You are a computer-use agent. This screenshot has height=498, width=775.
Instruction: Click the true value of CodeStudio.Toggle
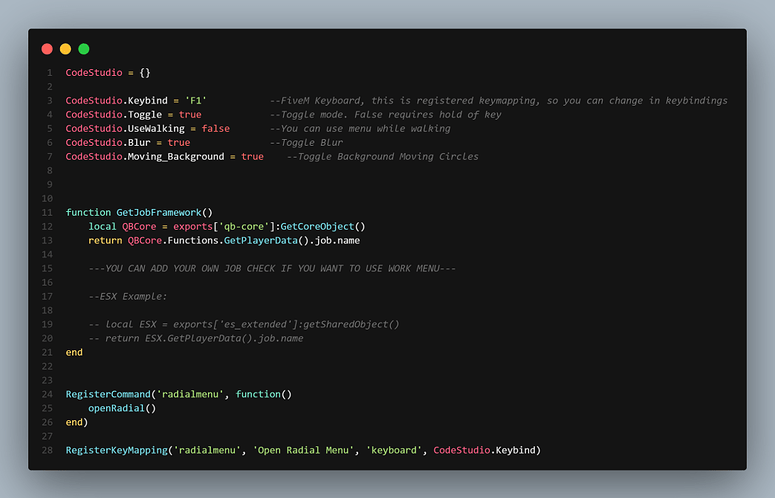(190, 114)
